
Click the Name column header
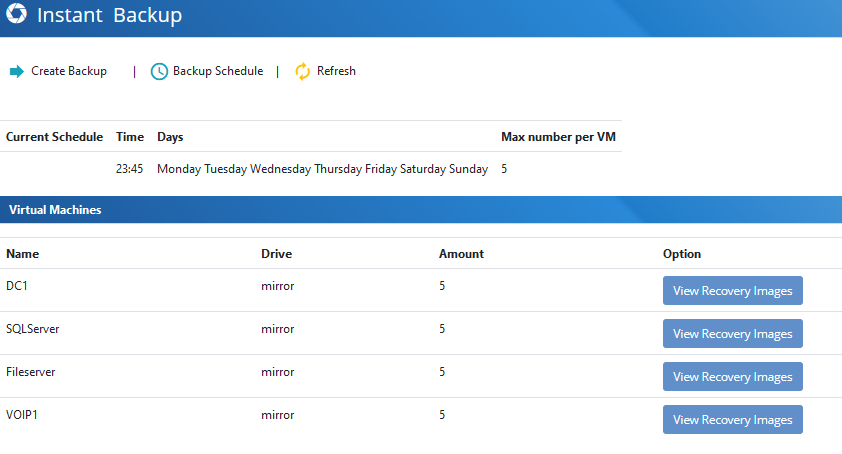pos(23,254)
